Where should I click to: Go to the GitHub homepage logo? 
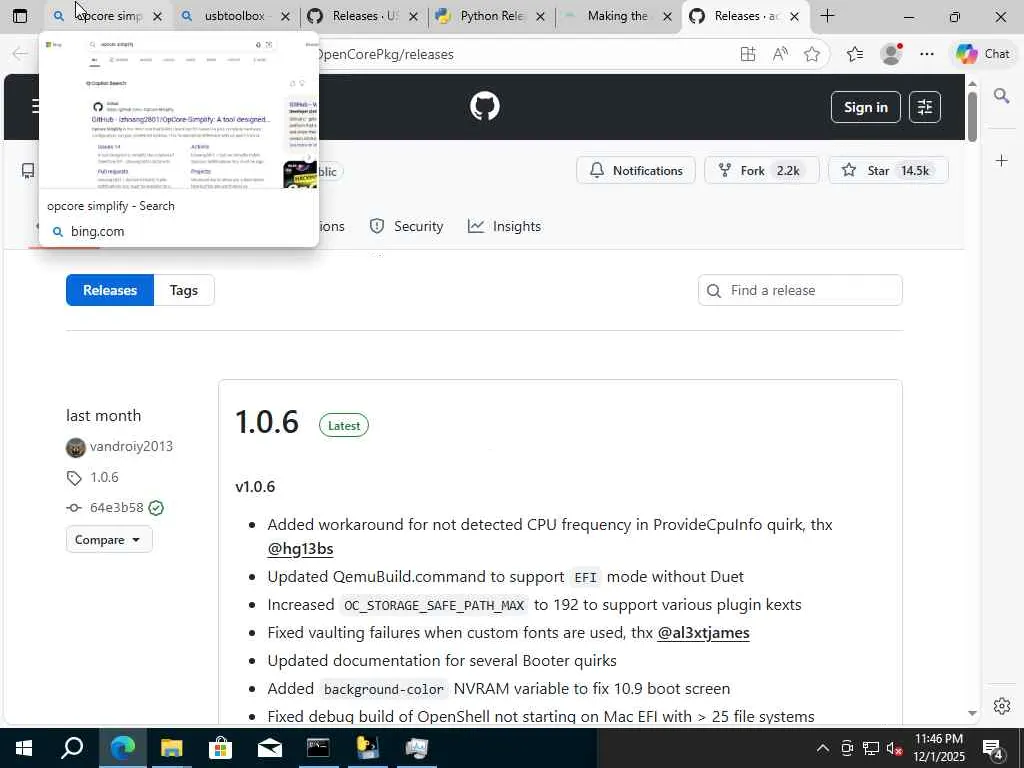click(x=485, y=106)
